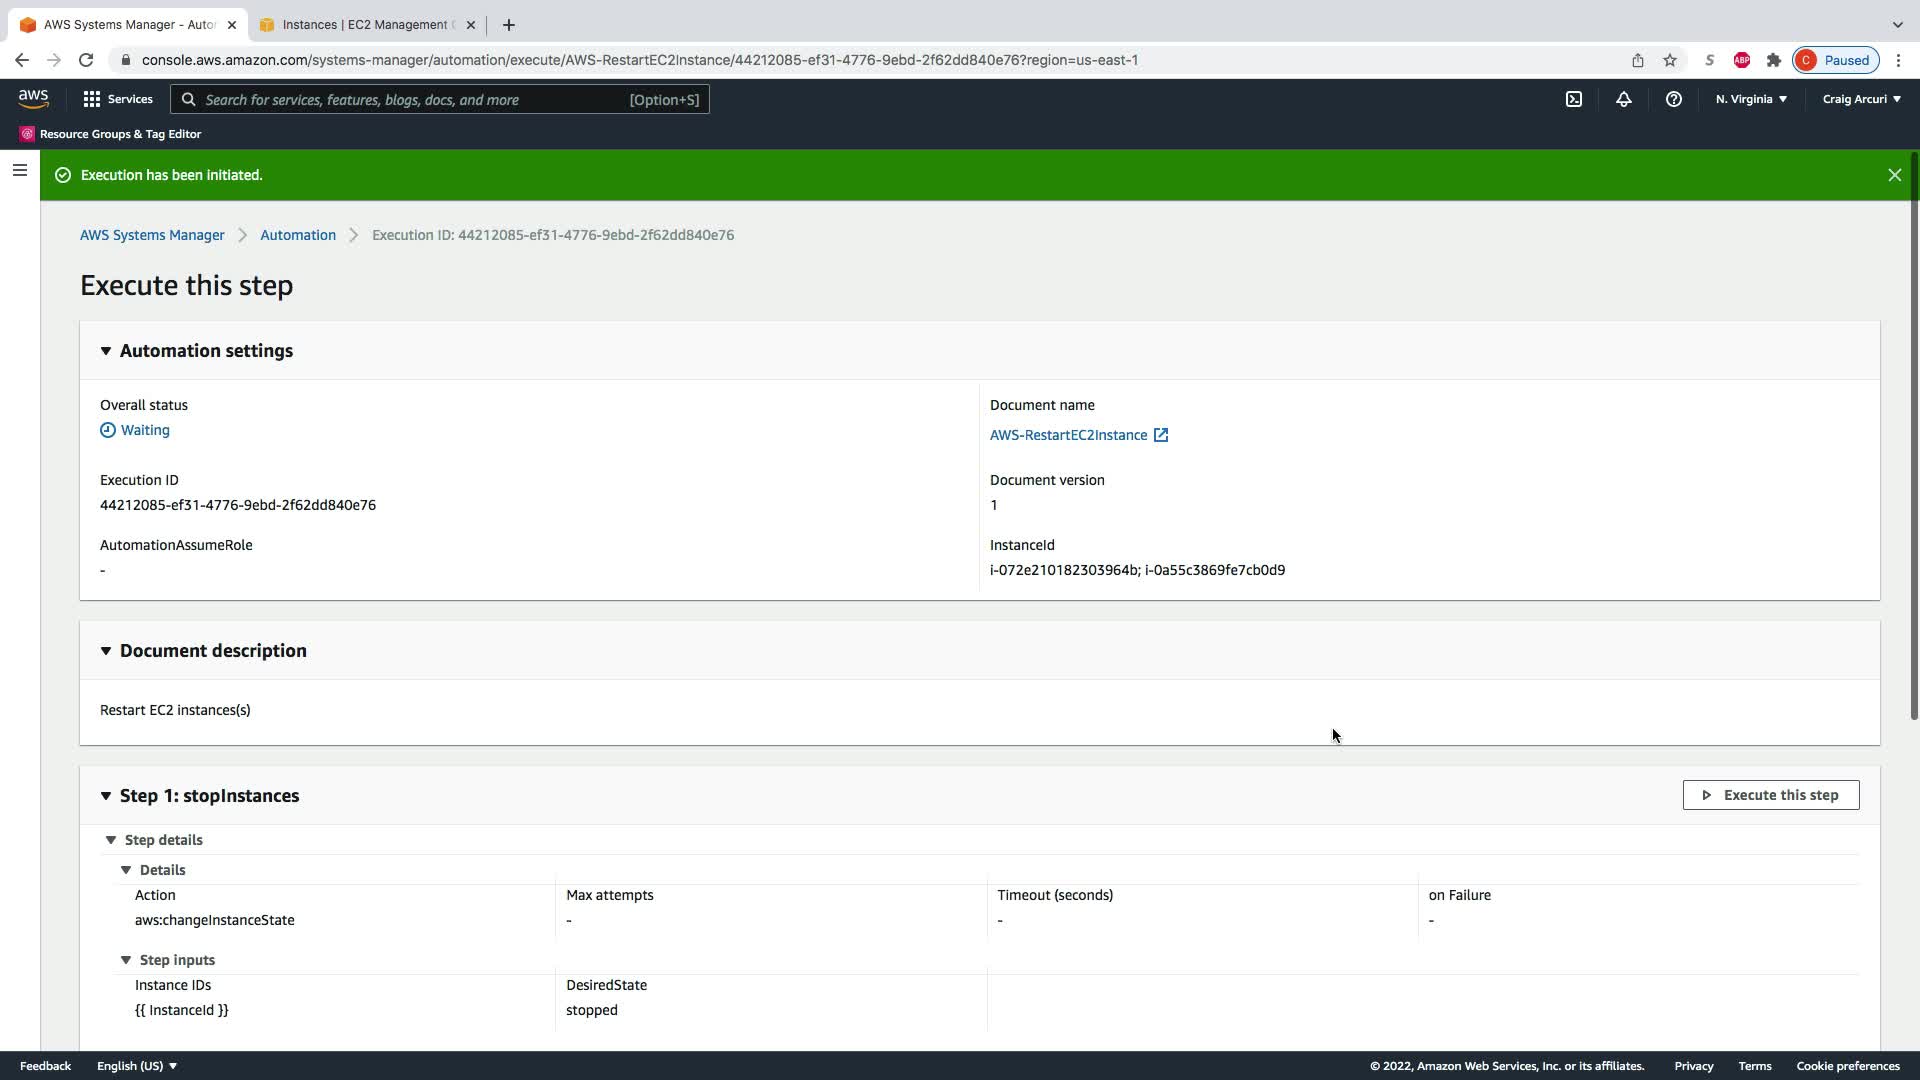Open the Services grid menu
Image resolution: width=1920 pixels, height=1080 pixels.
point(118,99)
